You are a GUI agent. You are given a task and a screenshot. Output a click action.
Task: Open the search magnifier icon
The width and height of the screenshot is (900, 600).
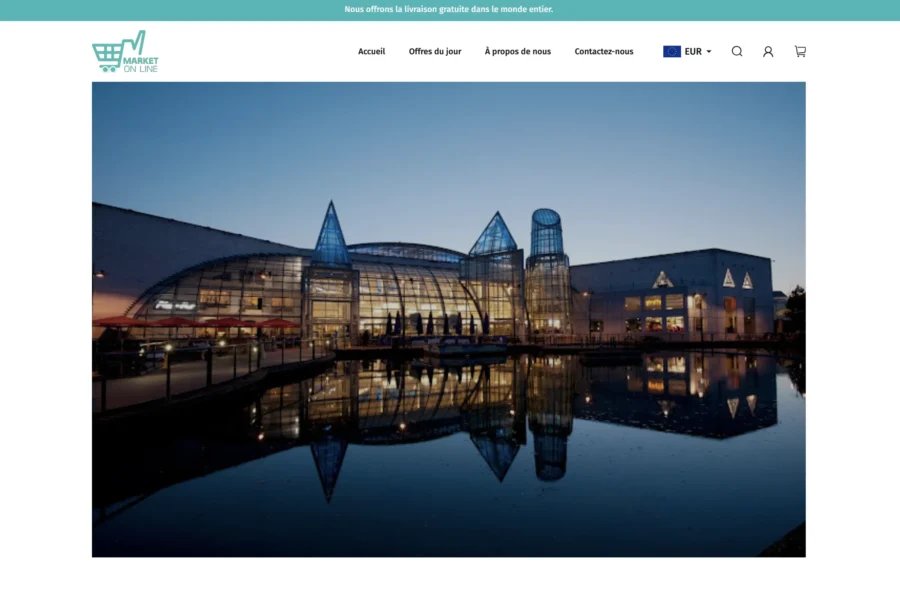pos(737,51)
